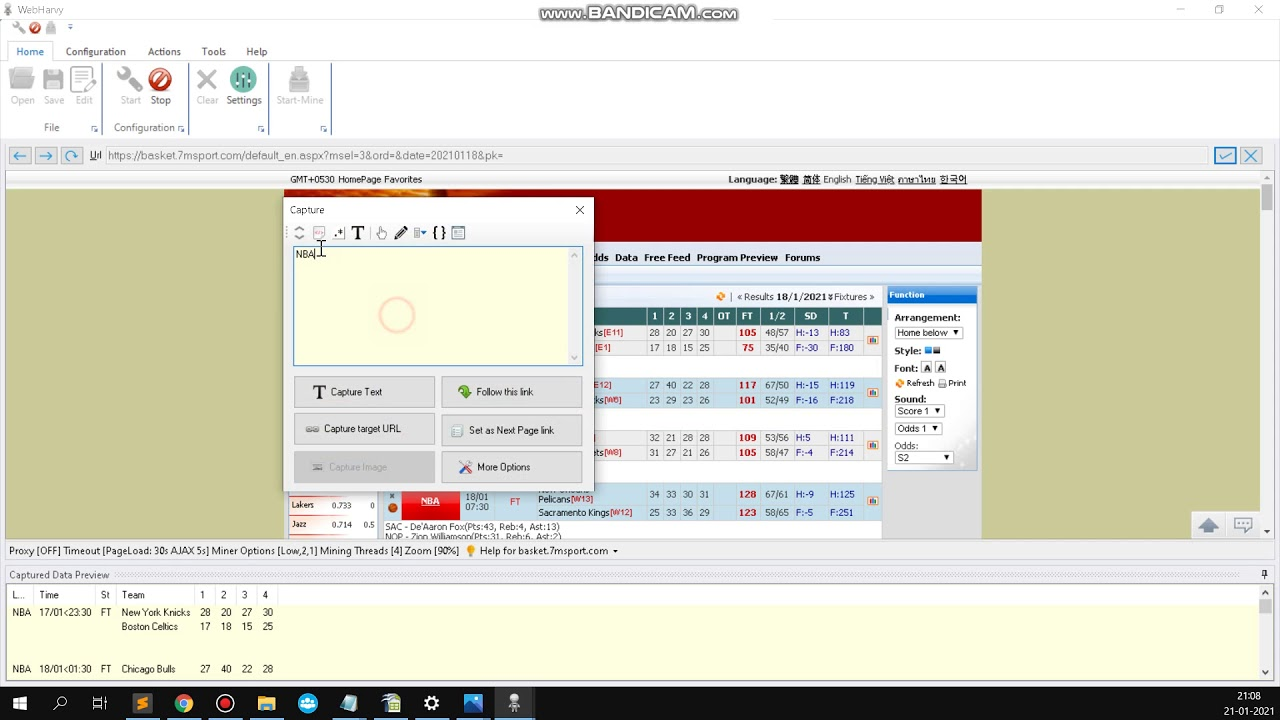Image resolution: width=1280 pixels, height=720 pixels.
Task: Click the quick access wrench icon in title bar
Action: (18, 27)
